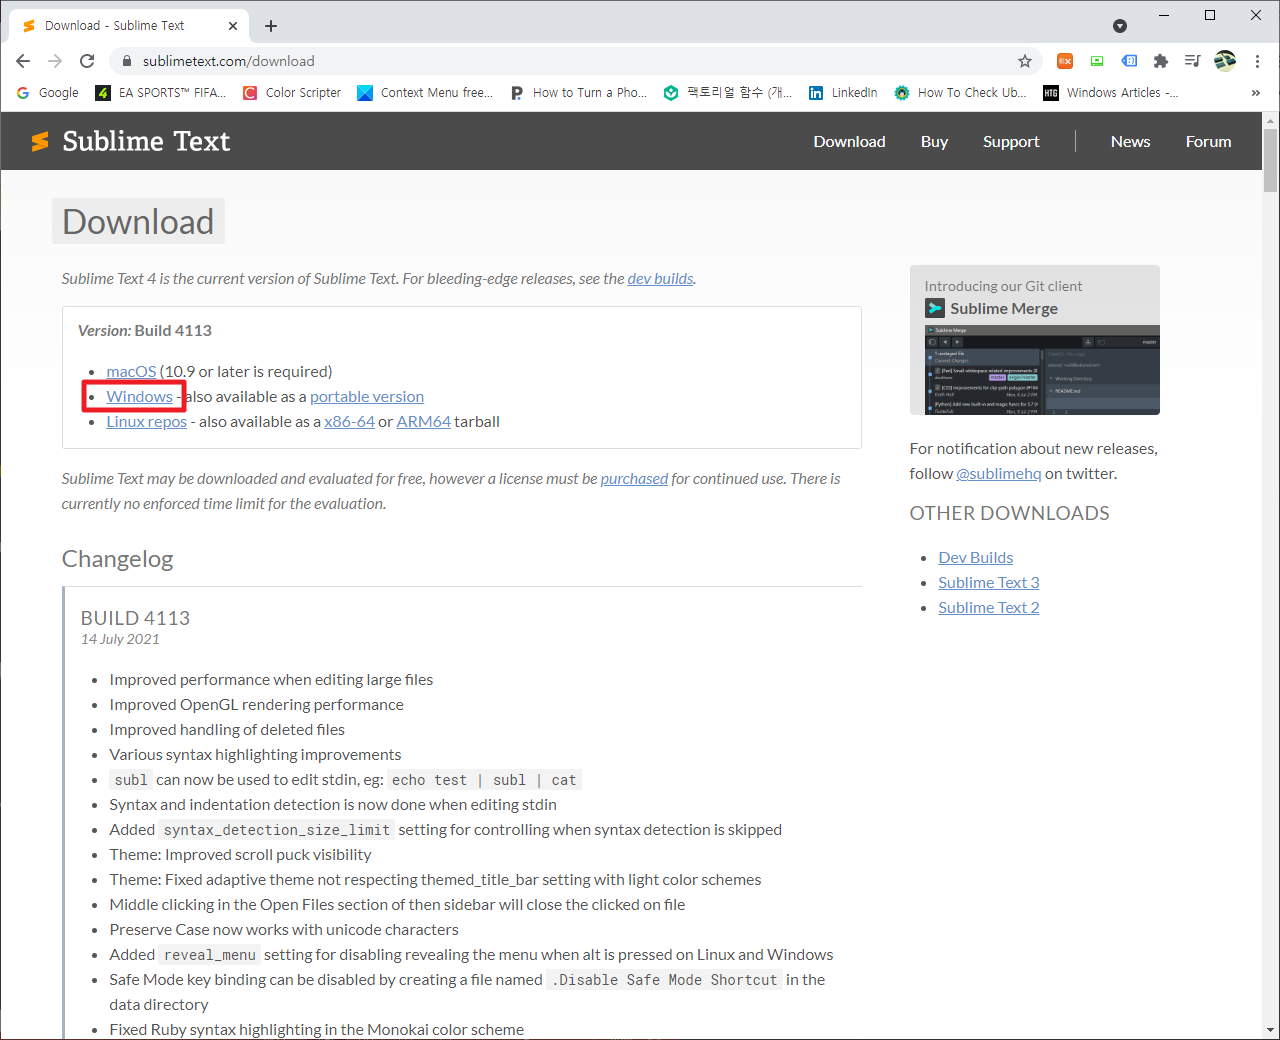
Task: Open the @sublimehq Twitter link
Action: (x=998, y=474)
